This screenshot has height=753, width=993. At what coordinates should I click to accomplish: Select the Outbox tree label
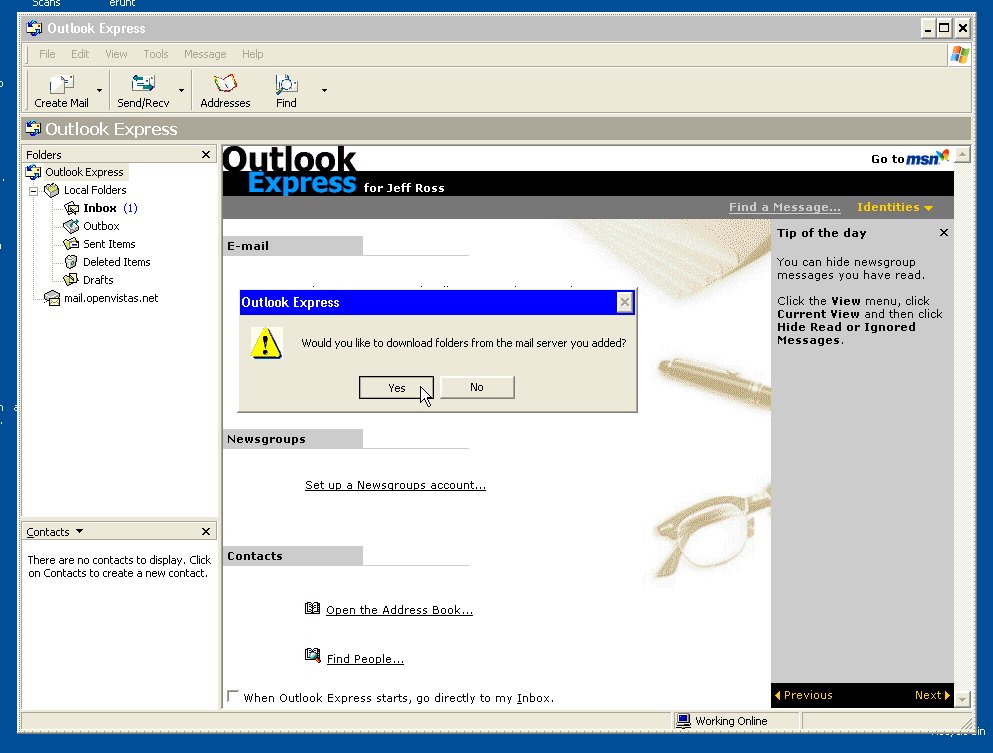click(x=101, y=225)
